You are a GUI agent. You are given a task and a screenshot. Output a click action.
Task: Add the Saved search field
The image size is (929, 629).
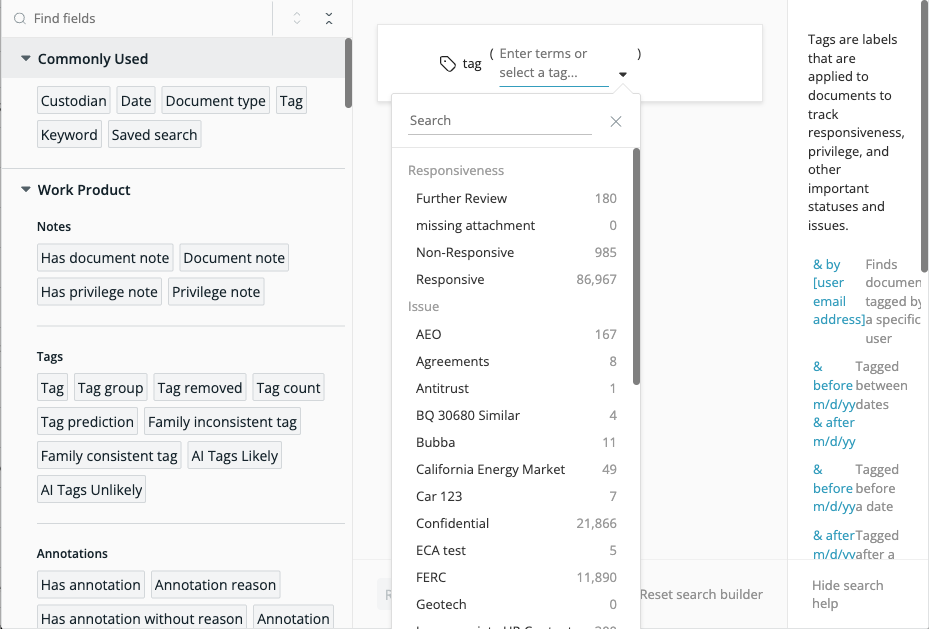click(x=155, y=134)
